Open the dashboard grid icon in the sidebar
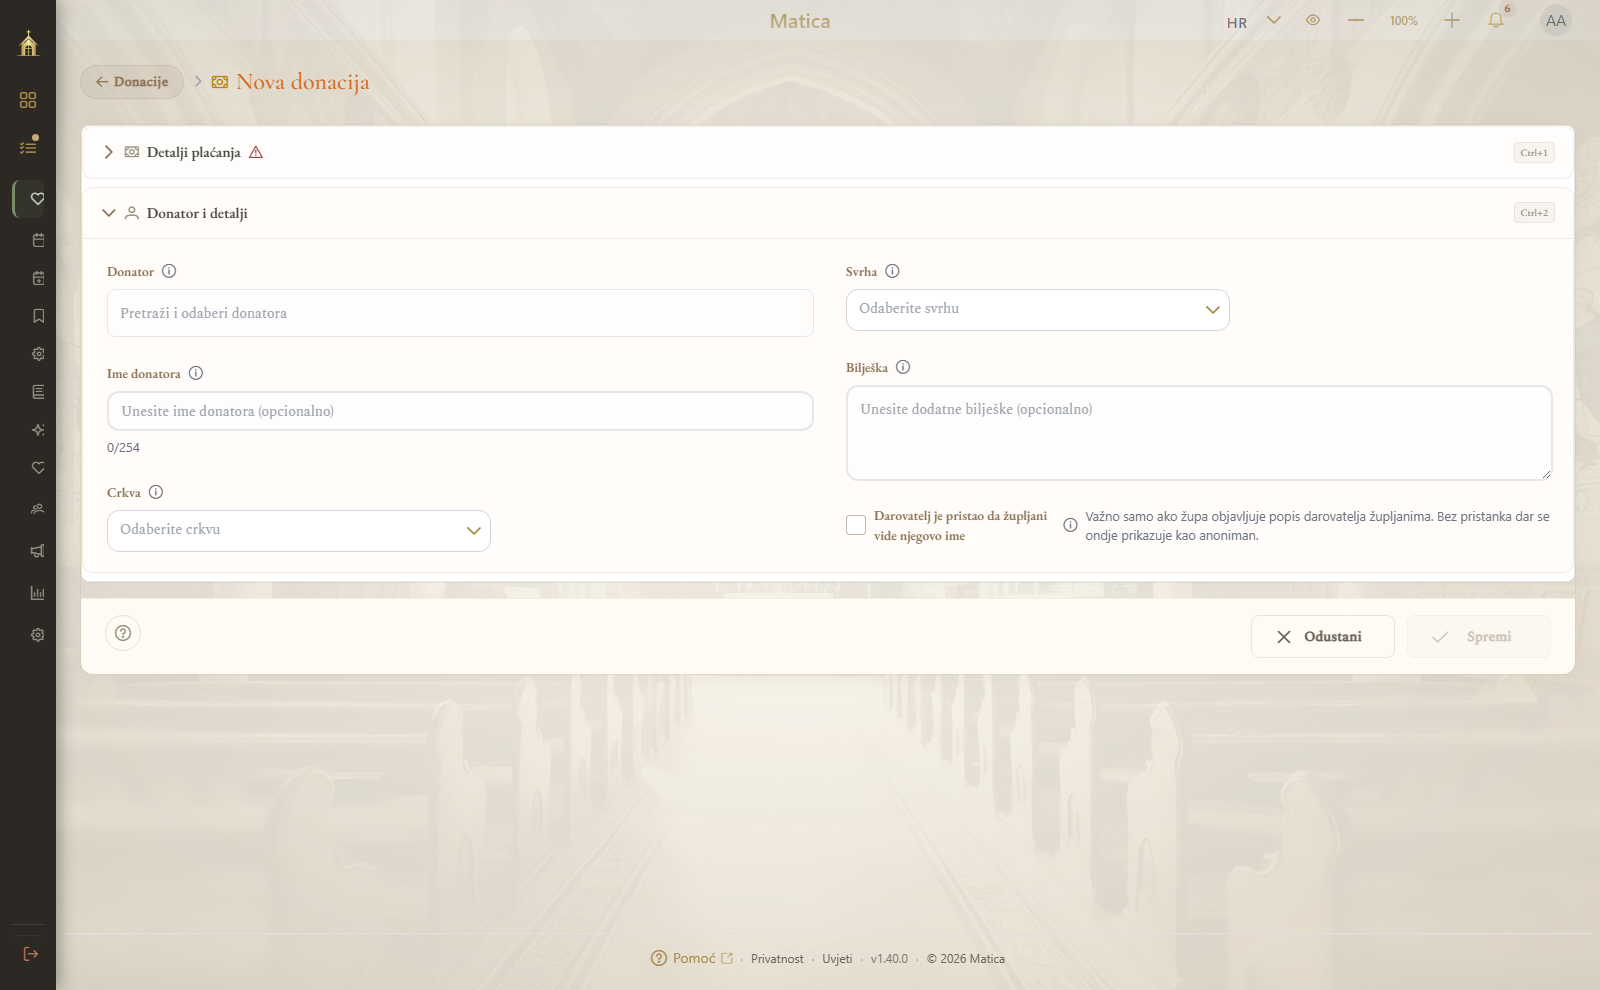 [x=28, y=100]
